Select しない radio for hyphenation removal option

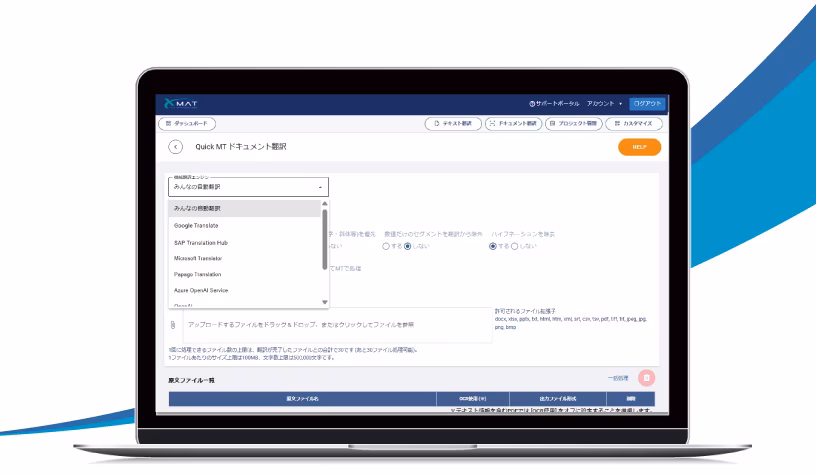pyautogui.click(x=515, y=246)
